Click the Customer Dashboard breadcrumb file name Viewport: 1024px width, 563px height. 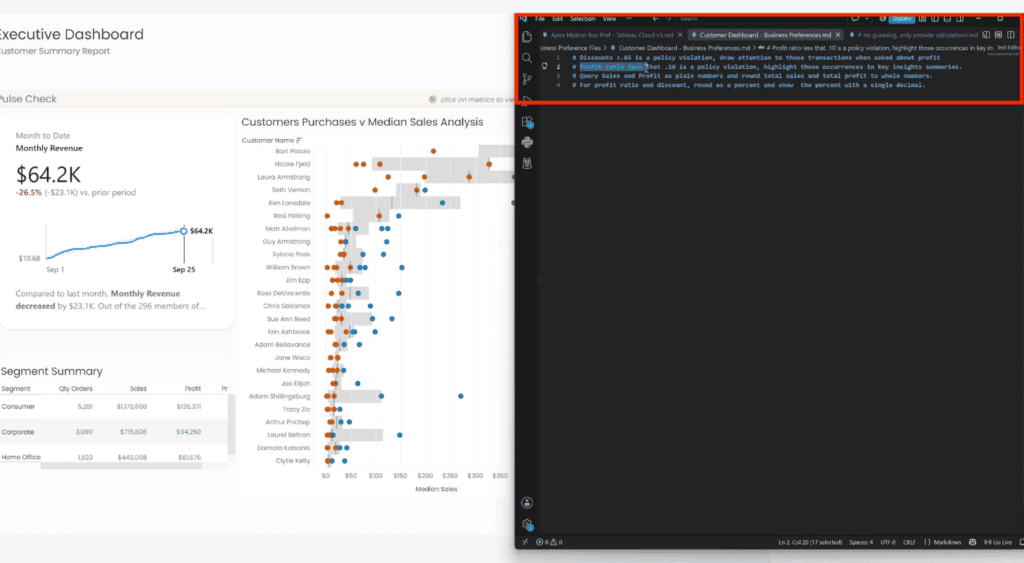[684, 48]
